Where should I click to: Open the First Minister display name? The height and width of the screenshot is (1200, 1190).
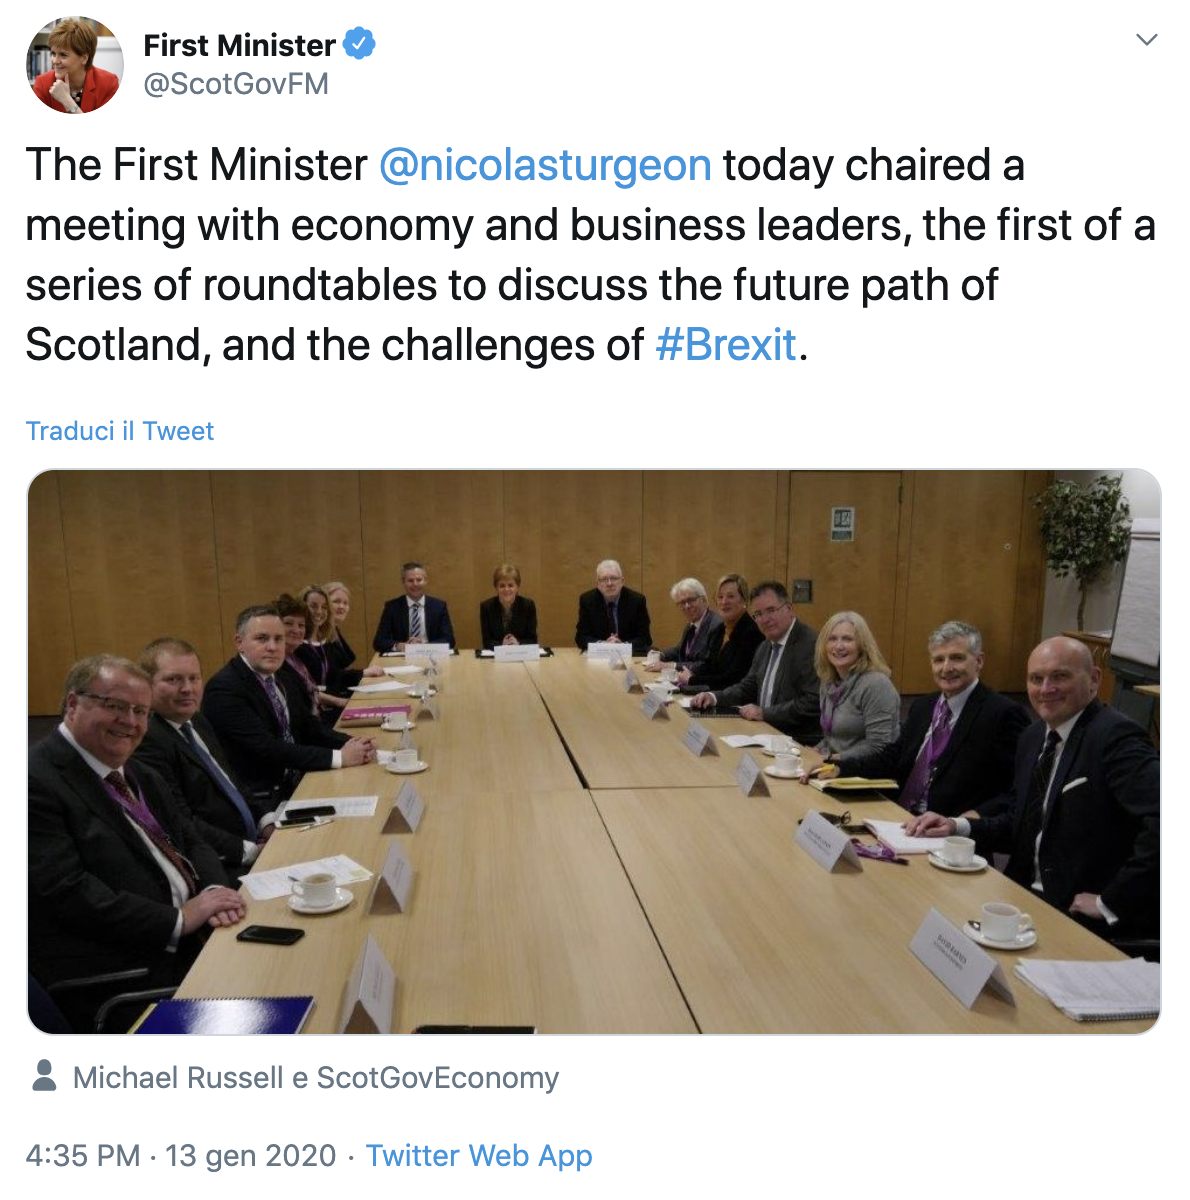point(239,45)
